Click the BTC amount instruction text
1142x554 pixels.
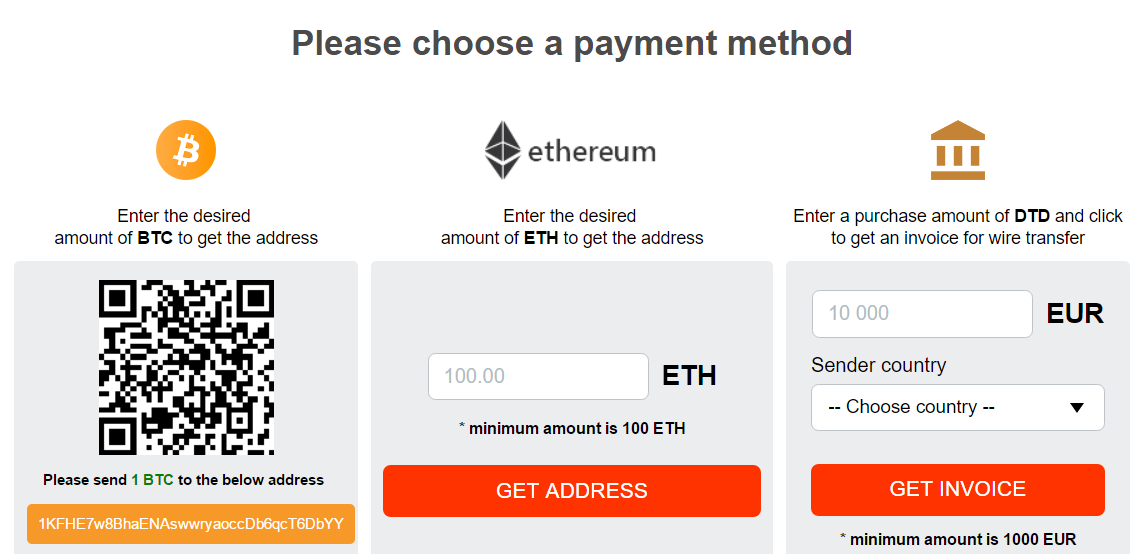pyautogui.click(x=186, y=227)
